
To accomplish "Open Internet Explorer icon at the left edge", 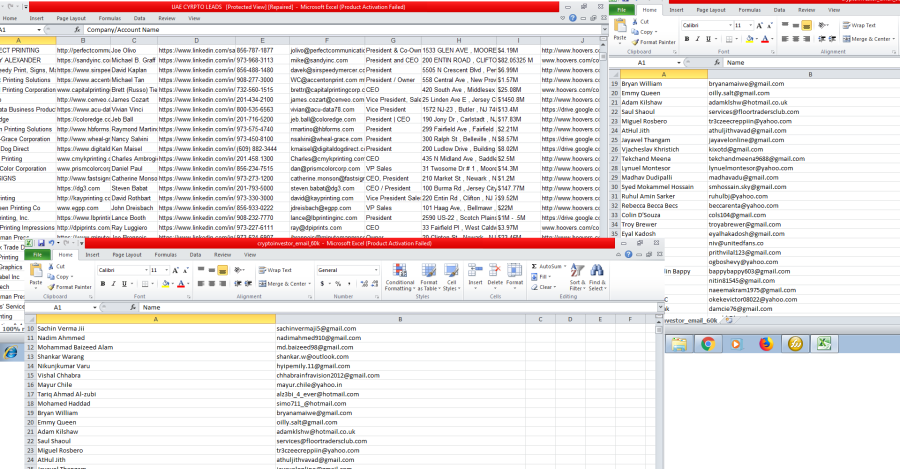I will point(10,352).
